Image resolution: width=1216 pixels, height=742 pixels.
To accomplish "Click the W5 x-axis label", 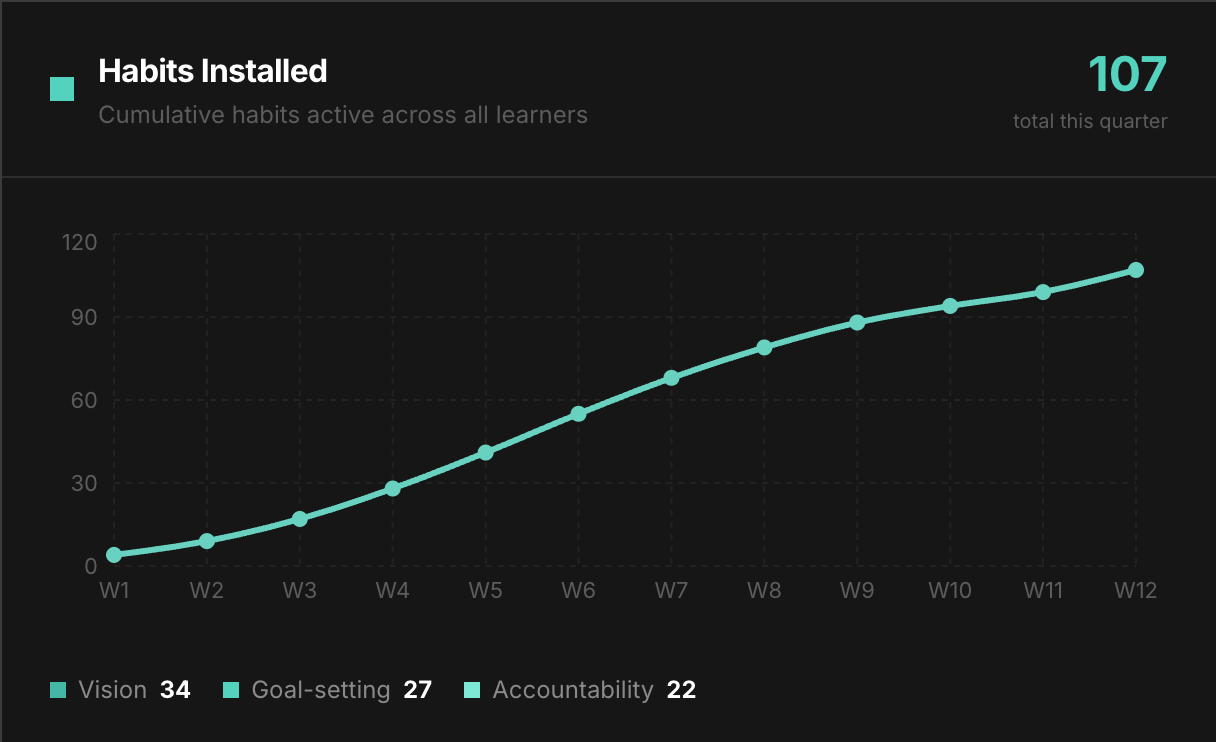I will 485,591.
